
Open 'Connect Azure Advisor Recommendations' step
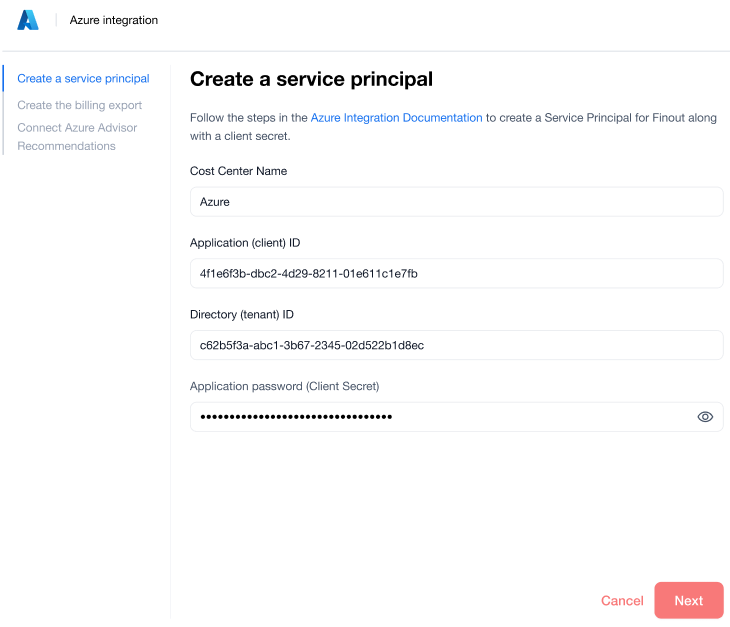point(77,137)
